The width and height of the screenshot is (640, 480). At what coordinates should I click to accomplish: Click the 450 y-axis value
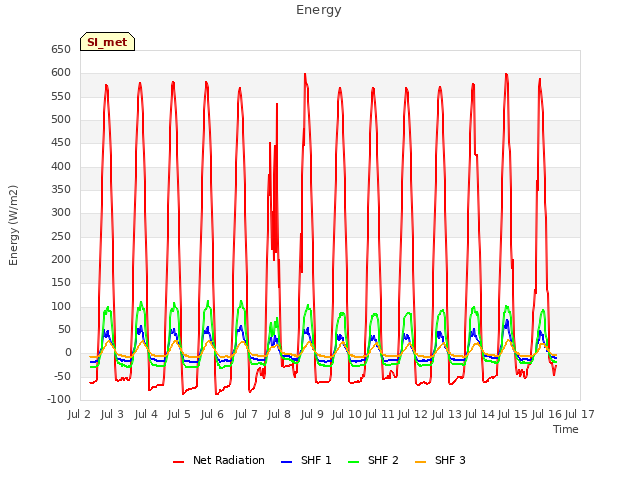(61, 143)
